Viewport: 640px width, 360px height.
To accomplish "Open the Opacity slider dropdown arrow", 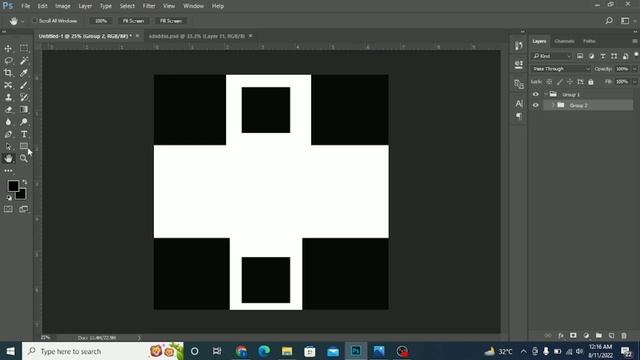I will (634, 69).
